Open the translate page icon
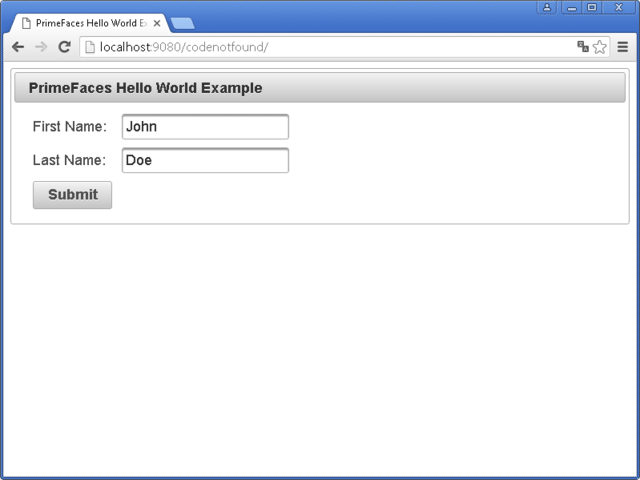Screen dimensions: 640x480 (x=583, y=47)
